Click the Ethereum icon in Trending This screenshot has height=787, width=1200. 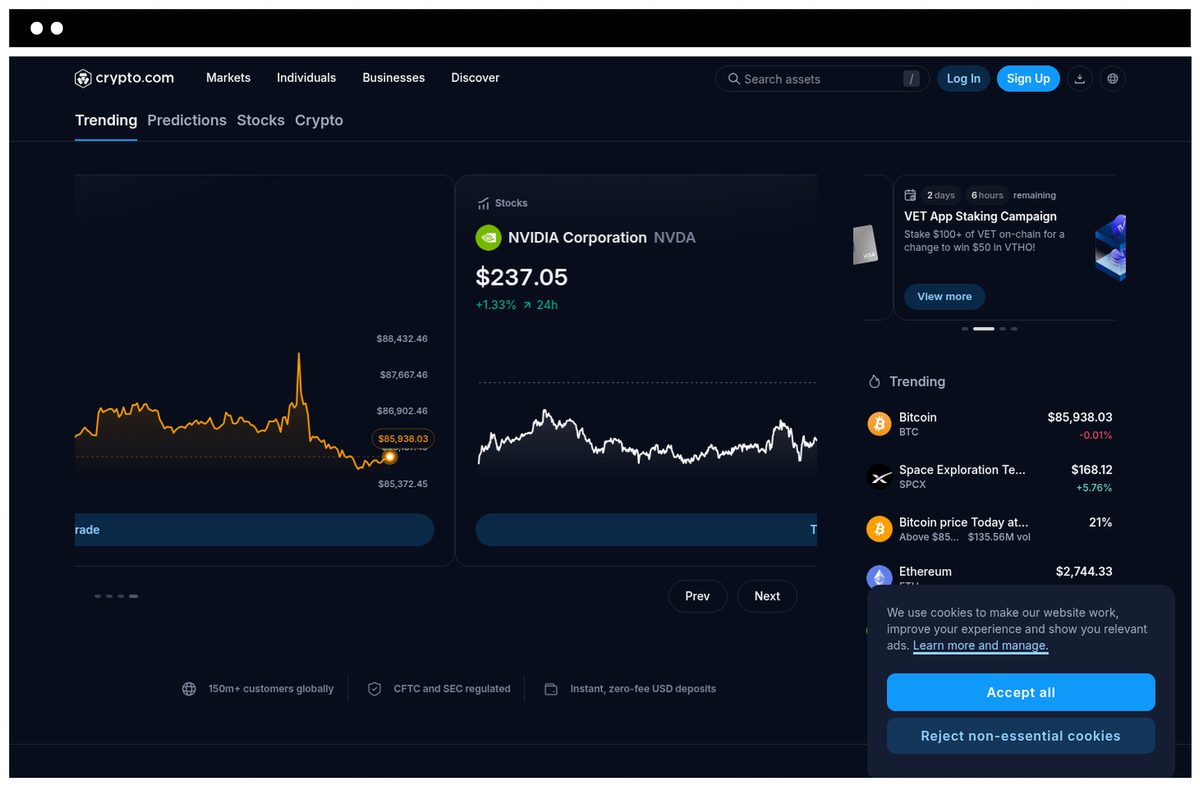pyautogui.click(x=879, y=577)
